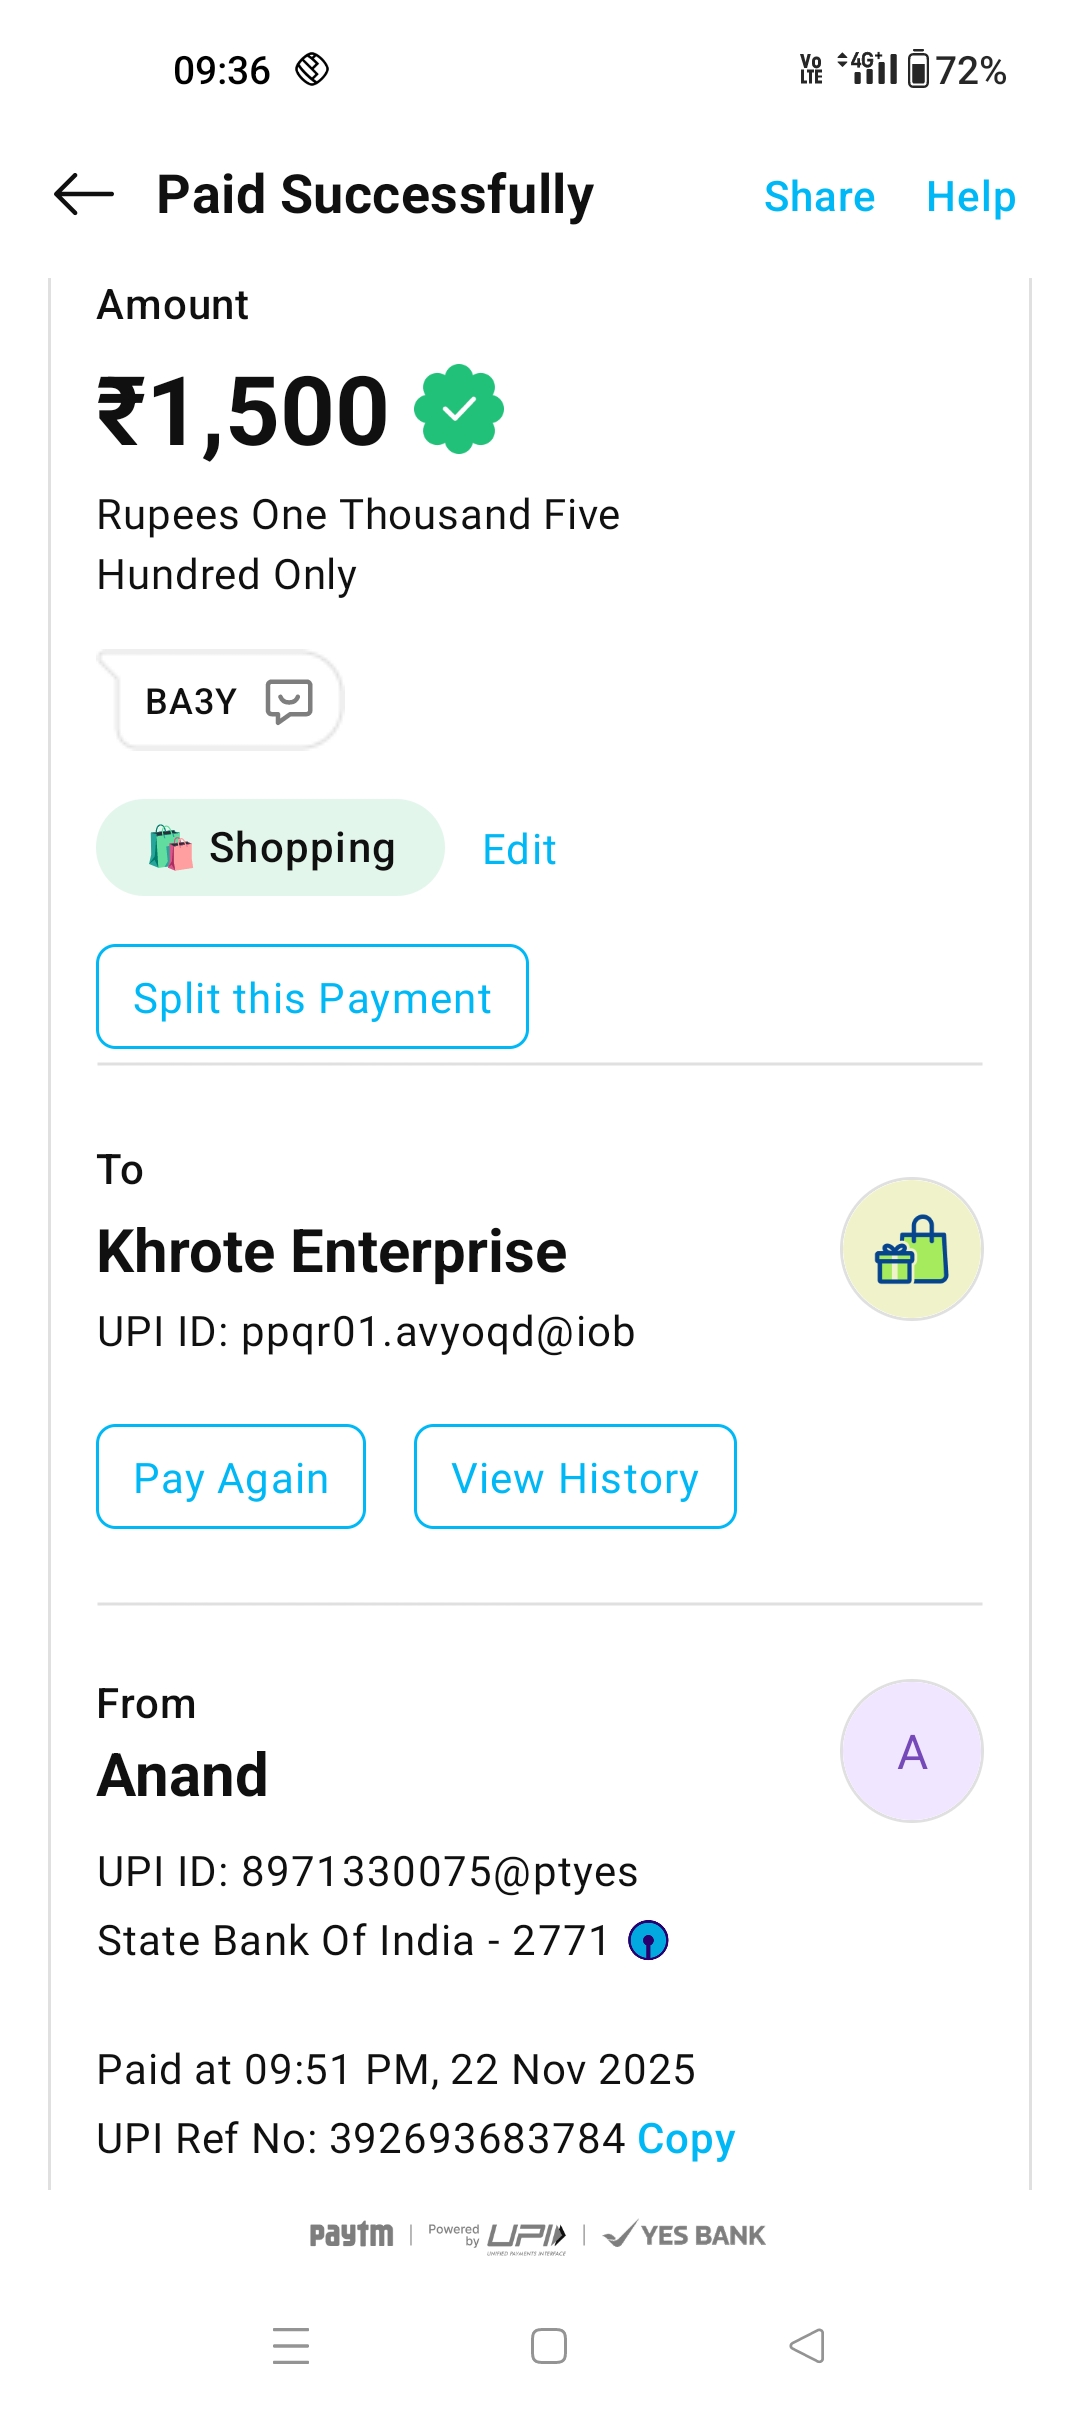Tap the BA3Y message note bubble
Image resolution: width=1080 pixels, height=2412 pixels.
(192, 701)
